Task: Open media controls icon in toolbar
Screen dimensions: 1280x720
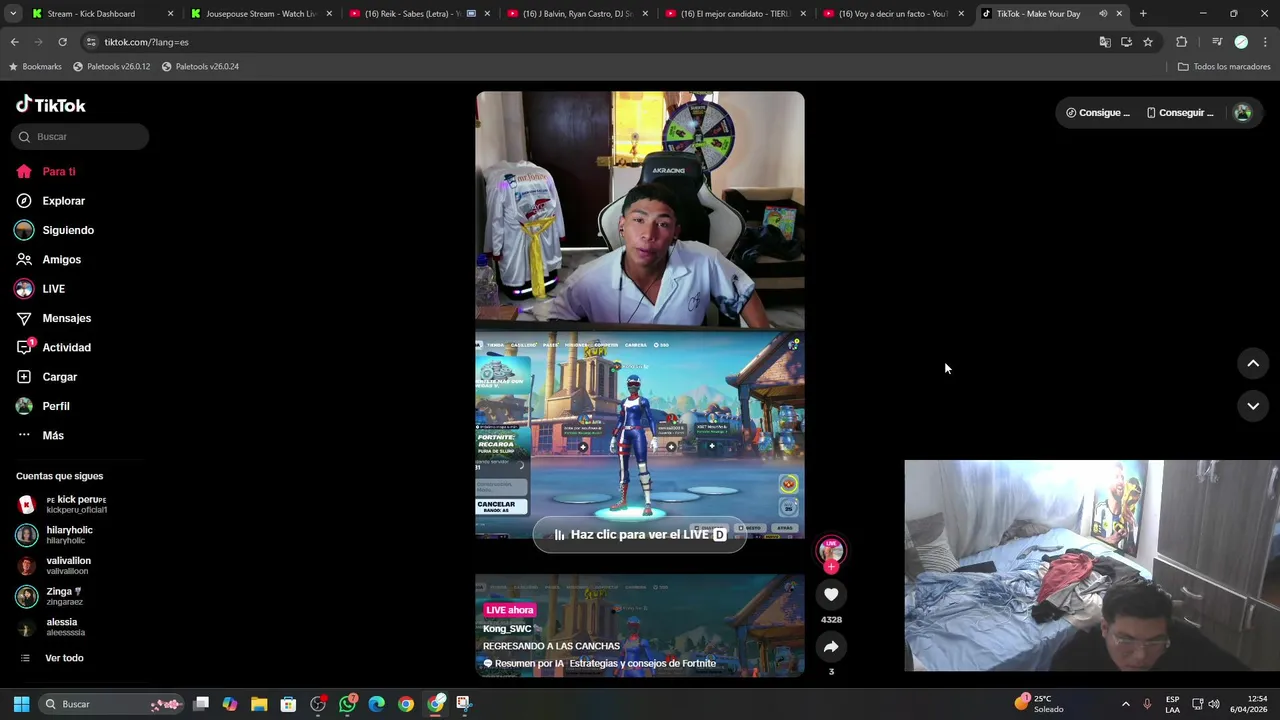Action: pos(1217,42)
